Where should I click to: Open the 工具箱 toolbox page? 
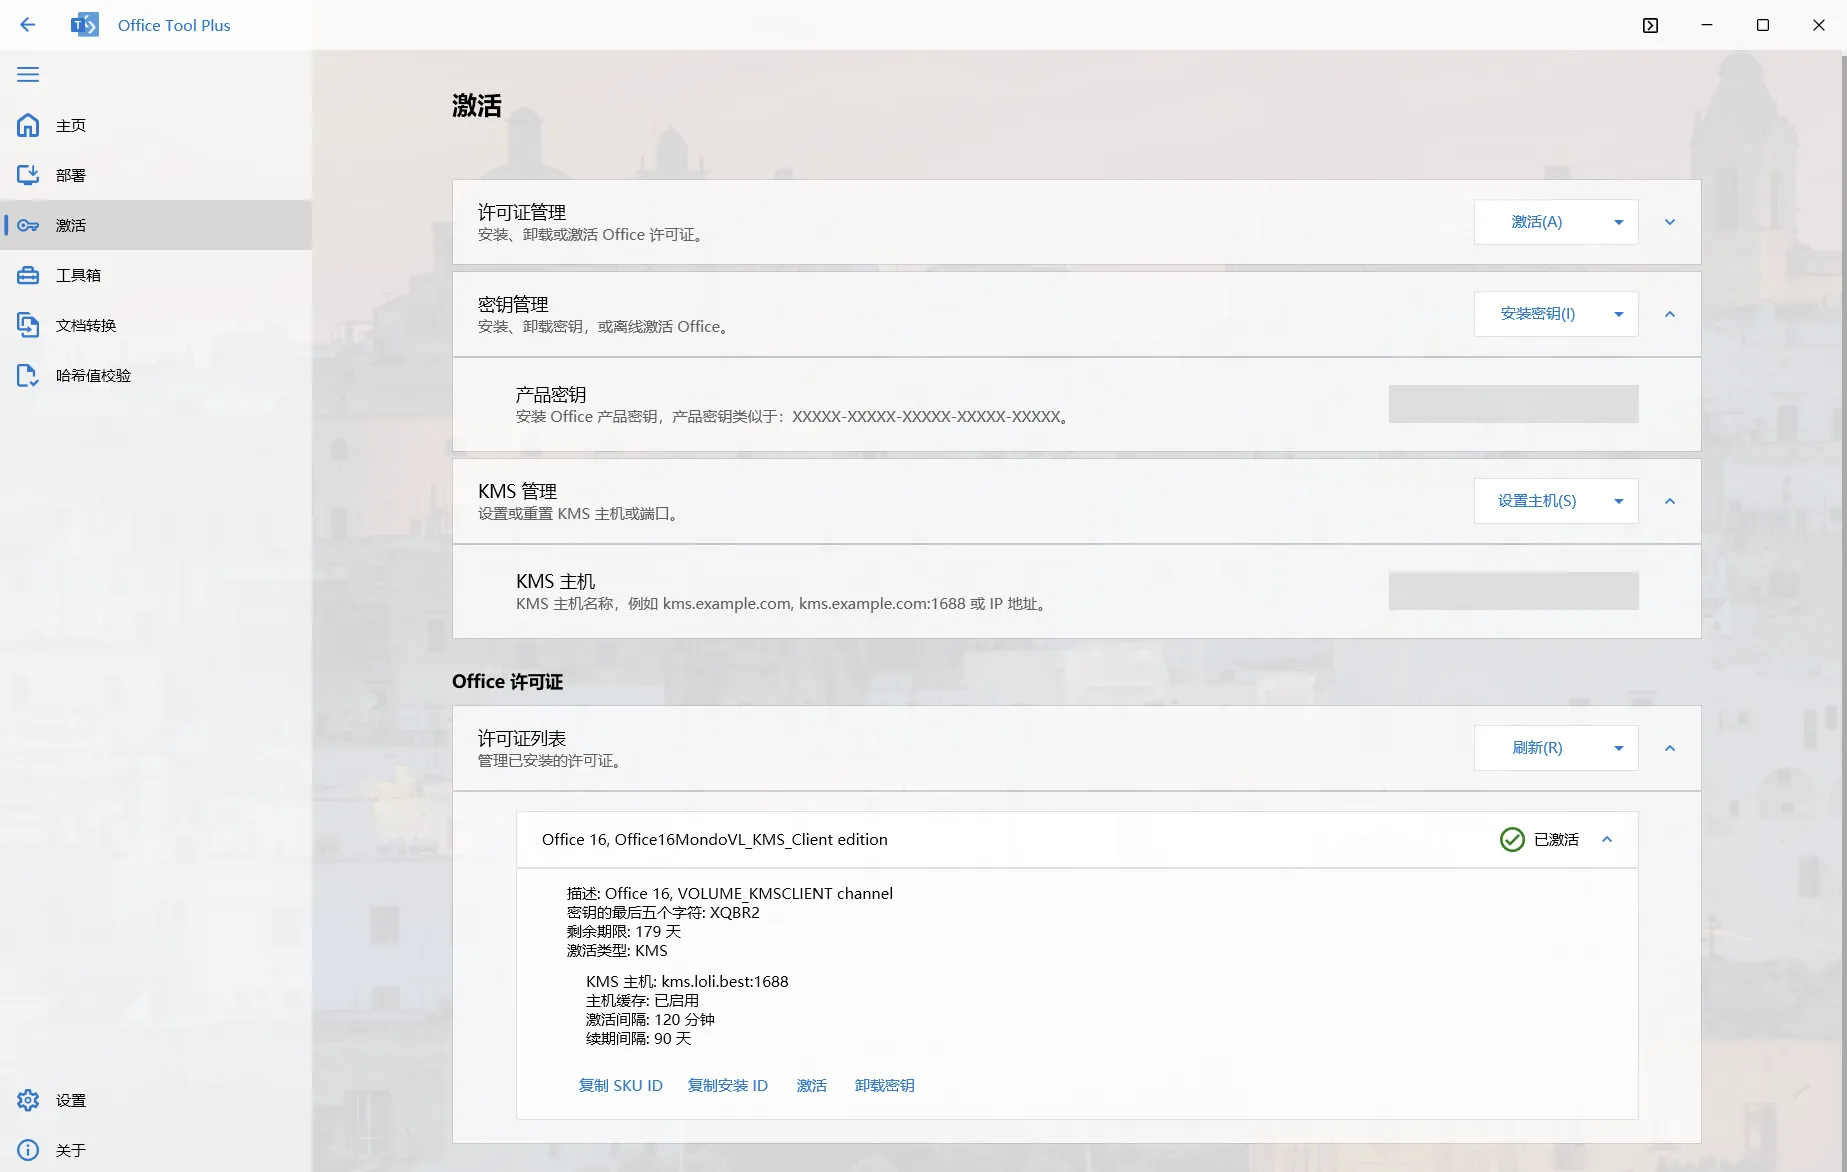[x=78, y=276]
